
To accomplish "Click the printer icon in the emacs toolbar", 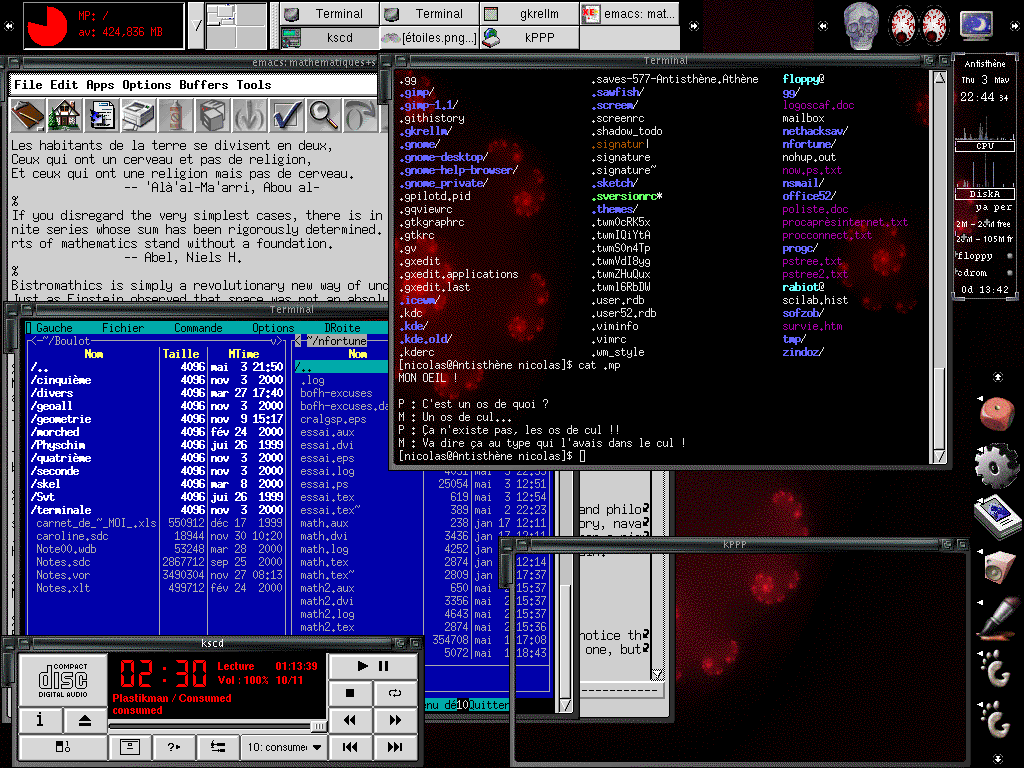I will (138, 116).
